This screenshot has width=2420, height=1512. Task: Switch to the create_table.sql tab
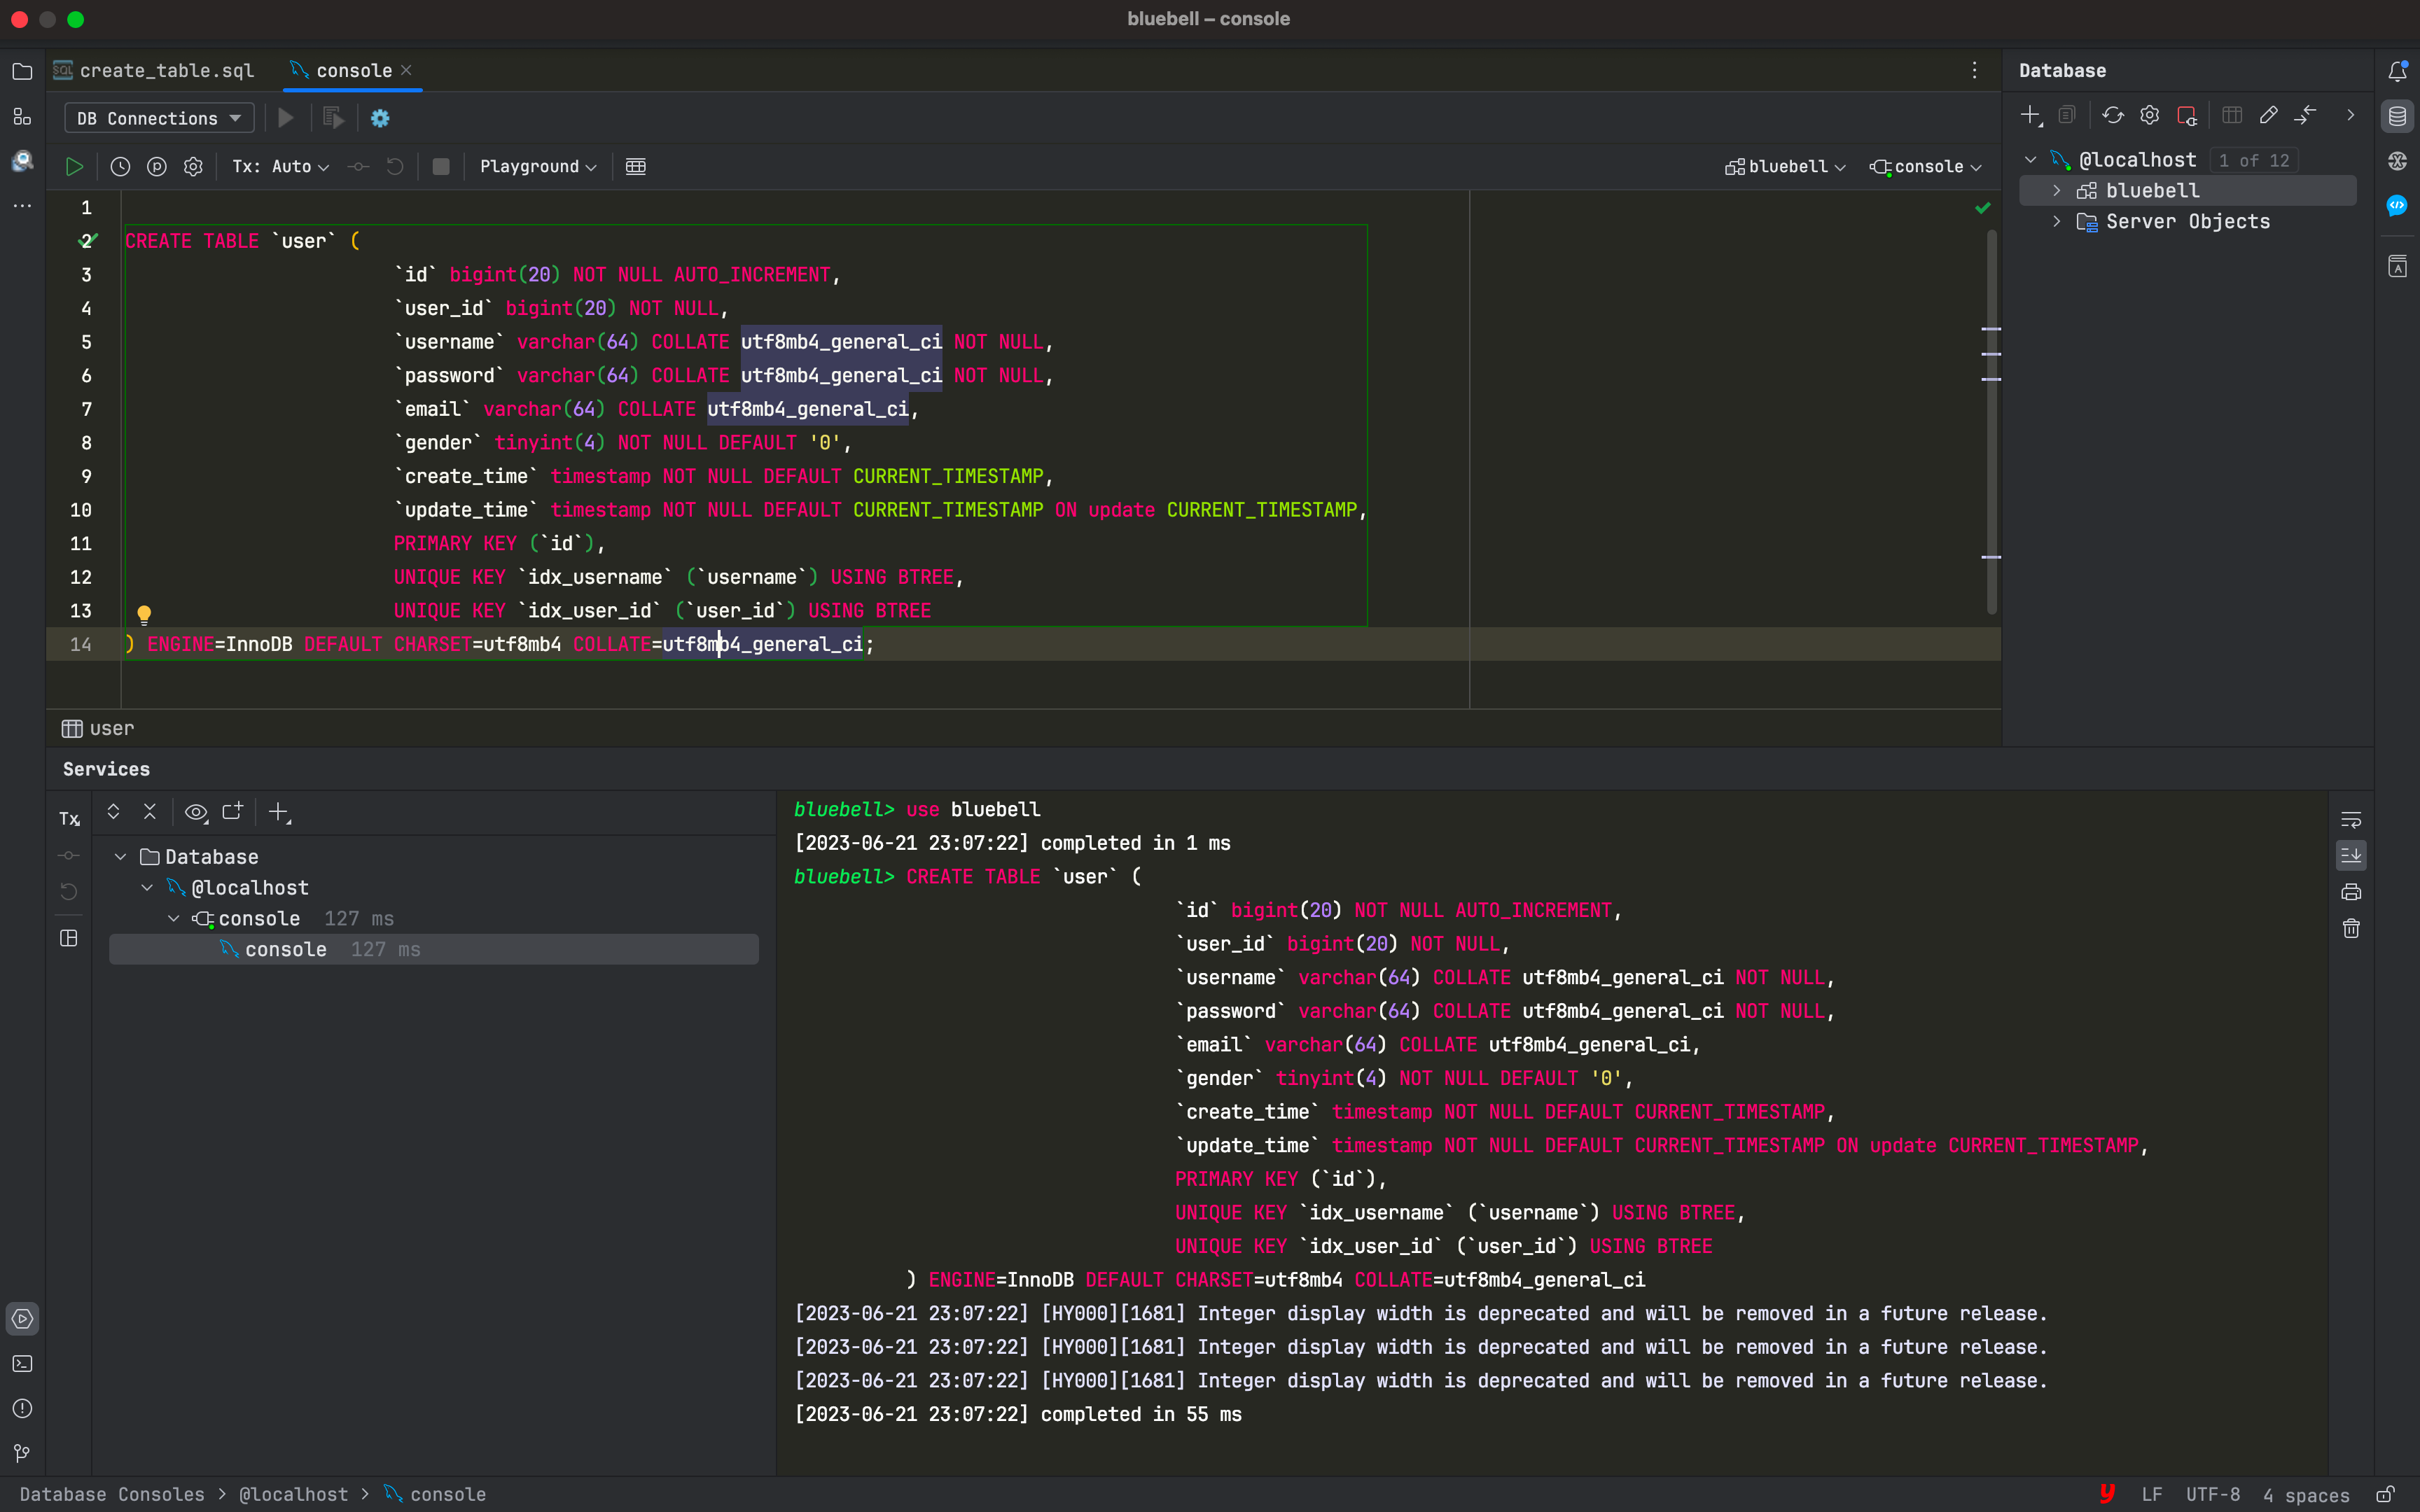pyautogui.click(x=154, y=70)
